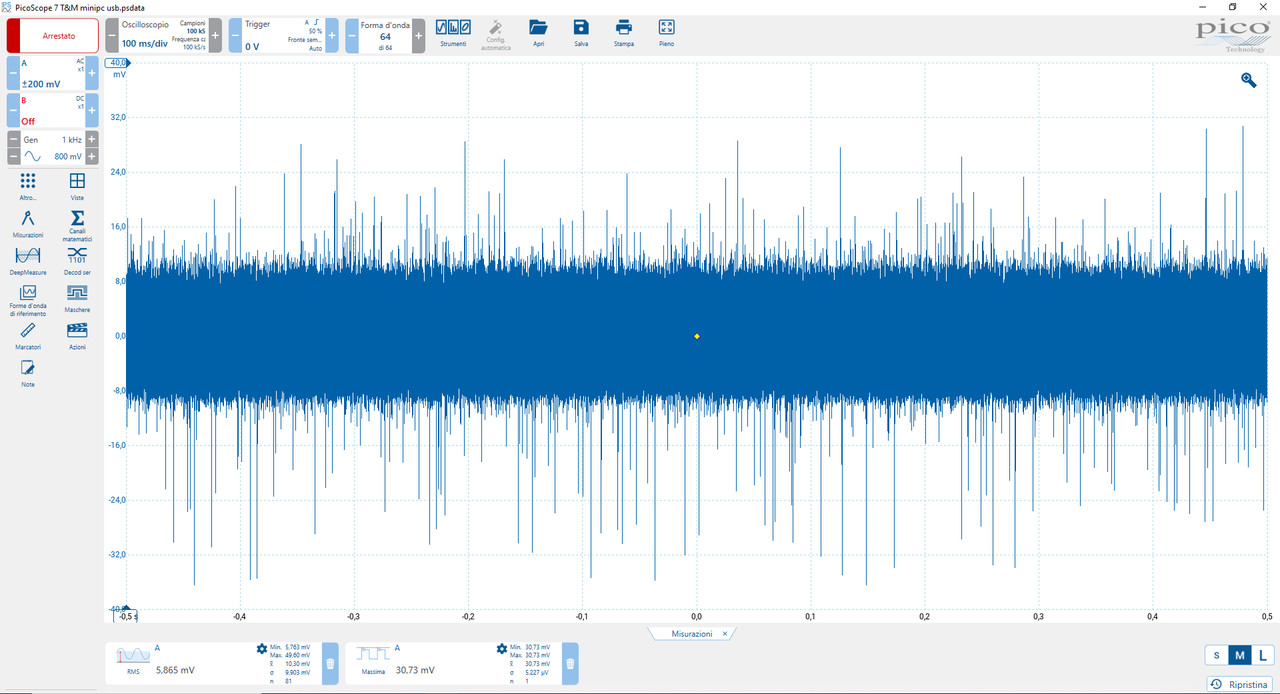Lower the trigger level with minus
Image resolution: width=1280 pixels, height=694 pixels.
coord(235,35)
